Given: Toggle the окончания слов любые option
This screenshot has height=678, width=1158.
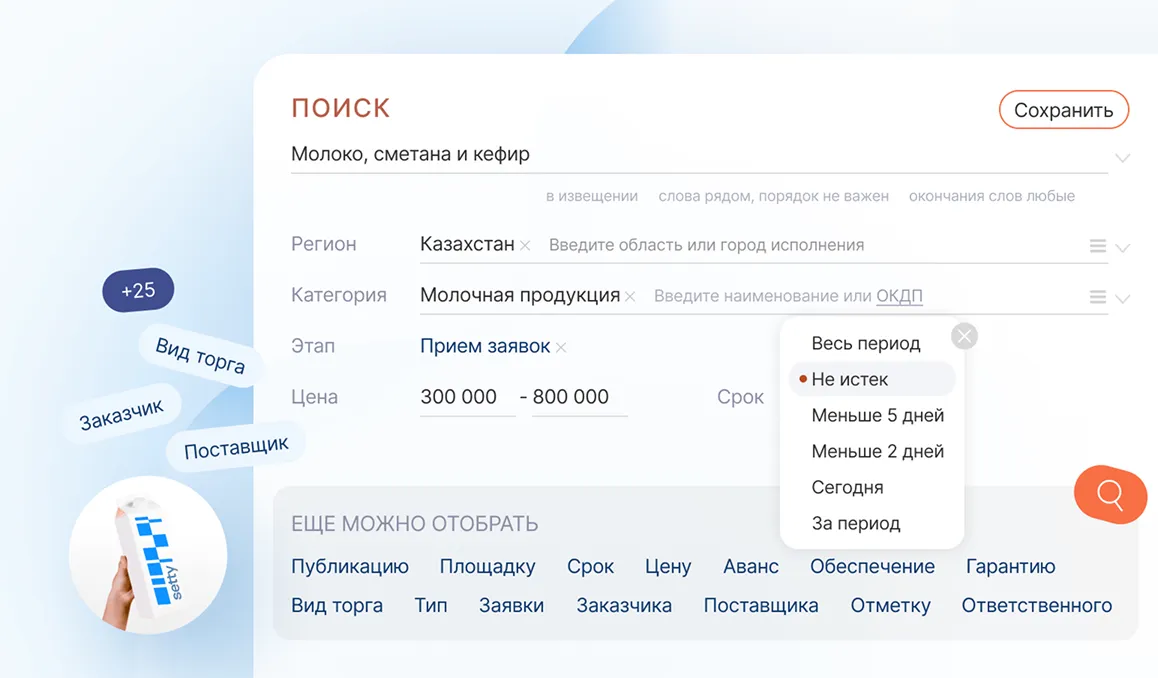Looking at the screenshot, I should 991,196.
